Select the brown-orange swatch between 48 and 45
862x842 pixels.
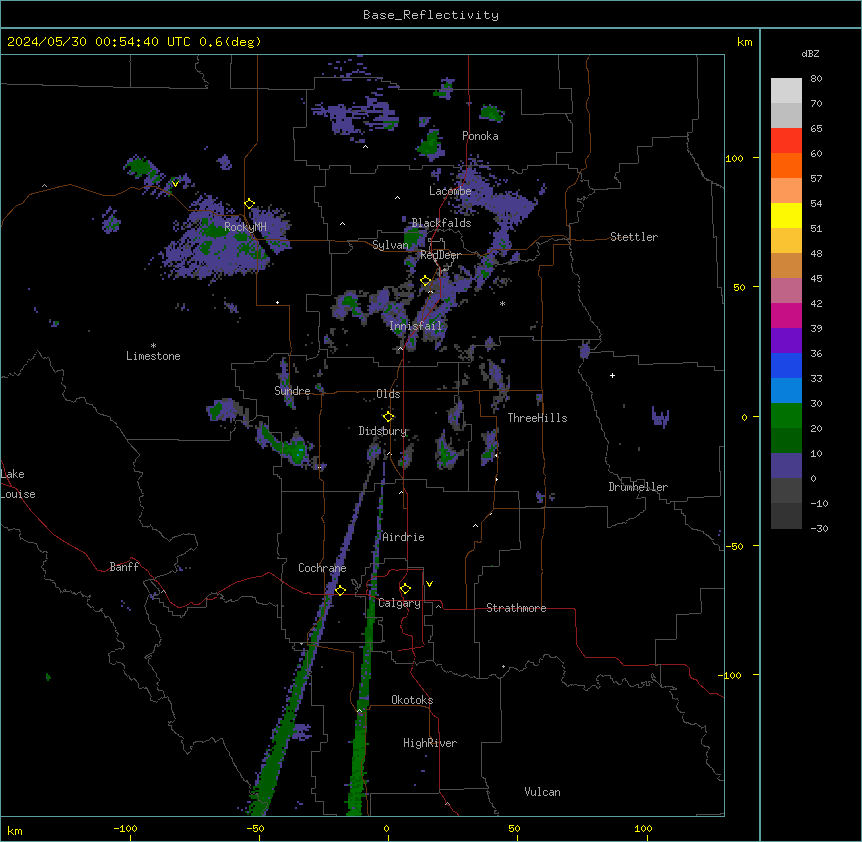tap(786, 265)
